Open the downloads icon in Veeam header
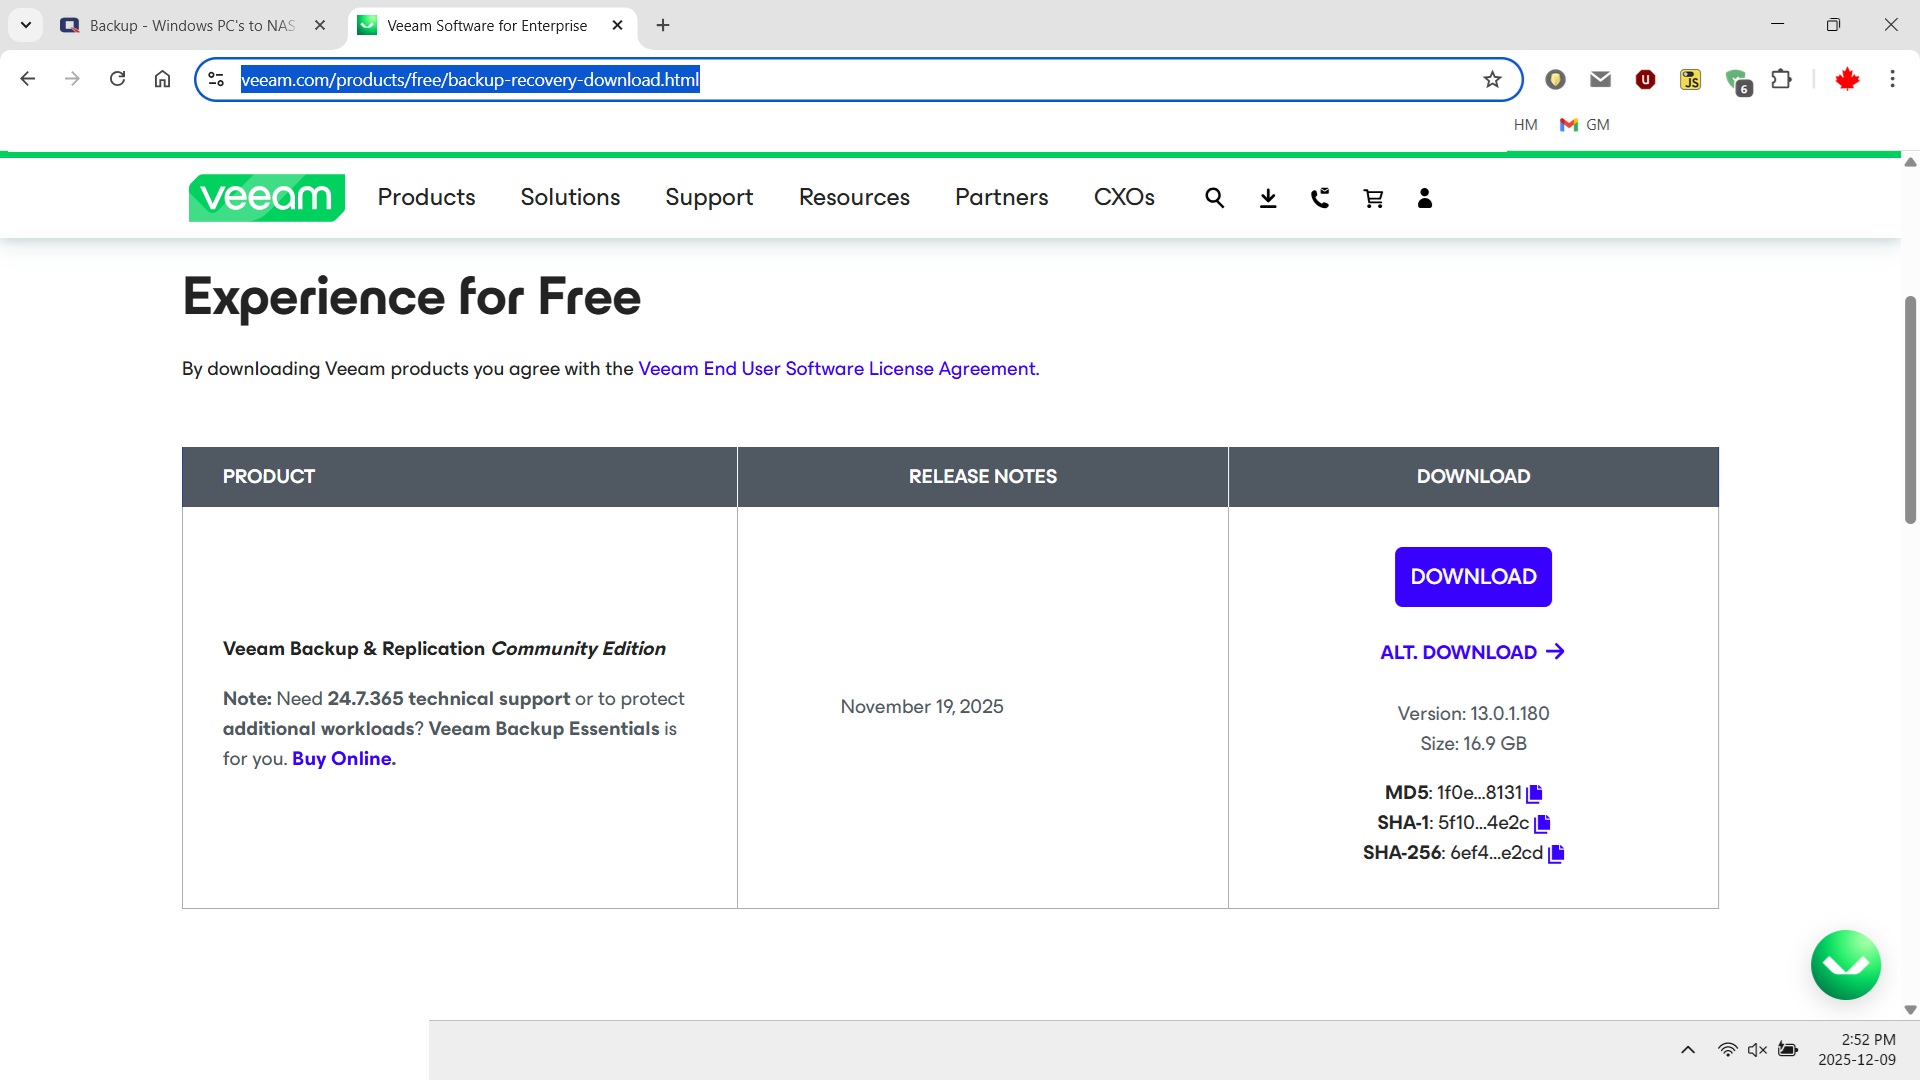 1268,198
